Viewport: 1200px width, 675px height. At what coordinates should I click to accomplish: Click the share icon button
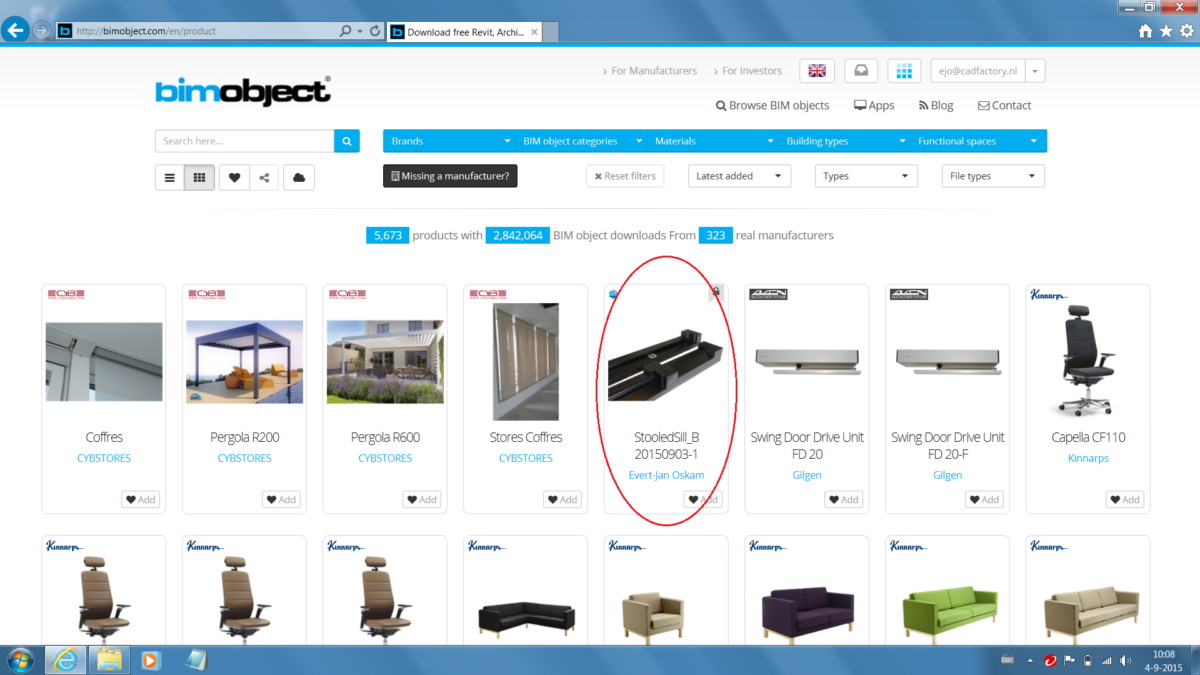[264, 178]
